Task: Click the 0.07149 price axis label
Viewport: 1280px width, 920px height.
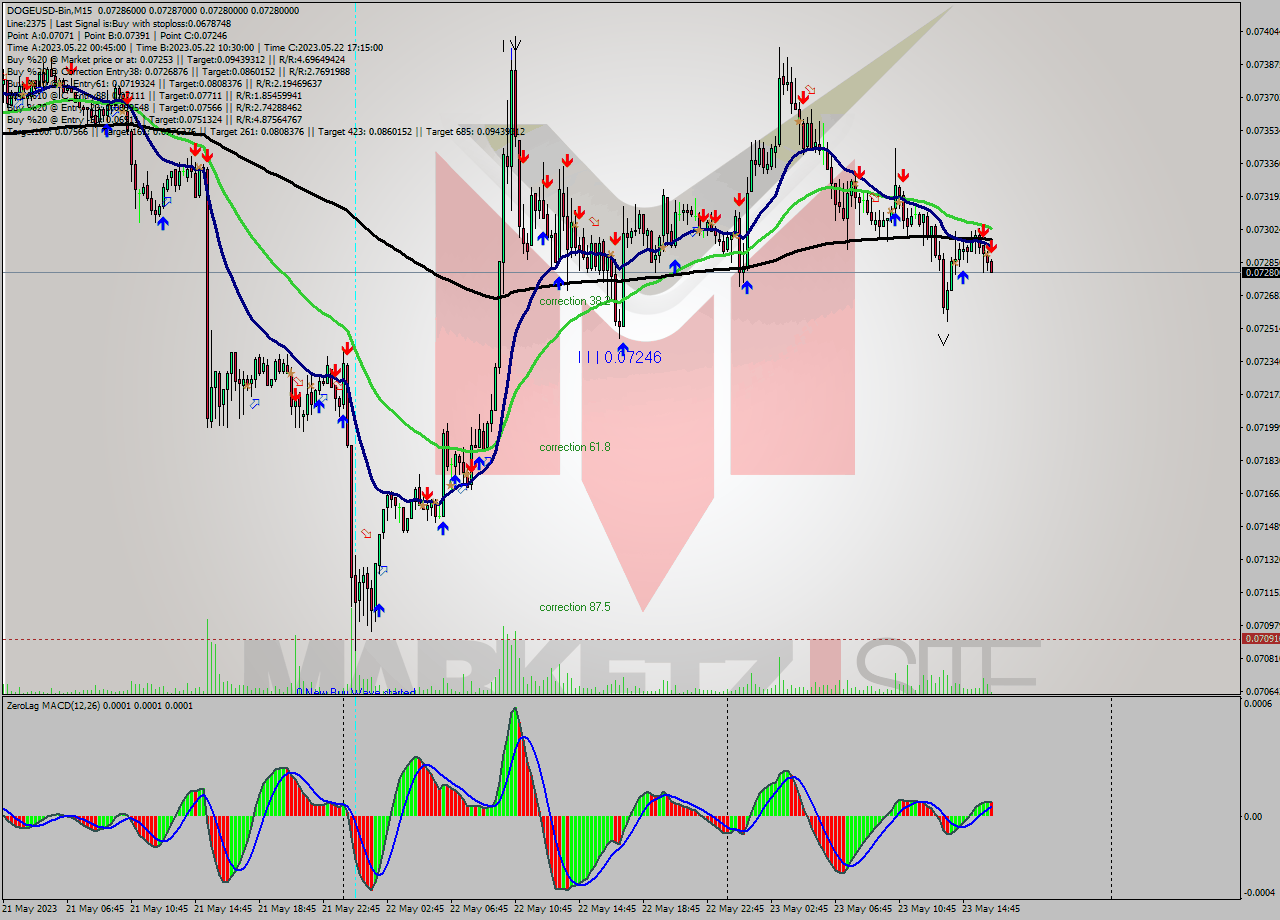Action: [x=1261, y=526]
